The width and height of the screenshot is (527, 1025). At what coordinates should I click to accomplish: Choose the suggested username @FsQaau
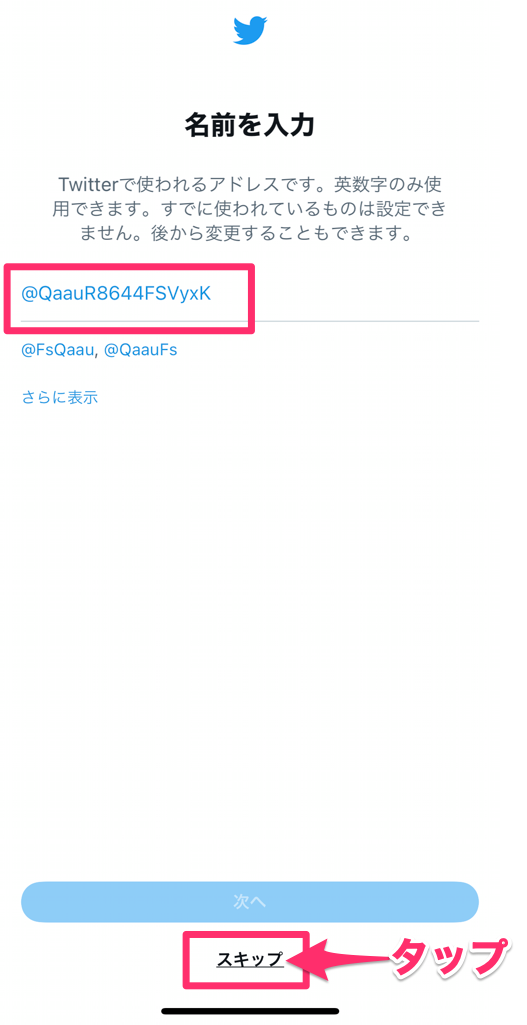(56, 350)
